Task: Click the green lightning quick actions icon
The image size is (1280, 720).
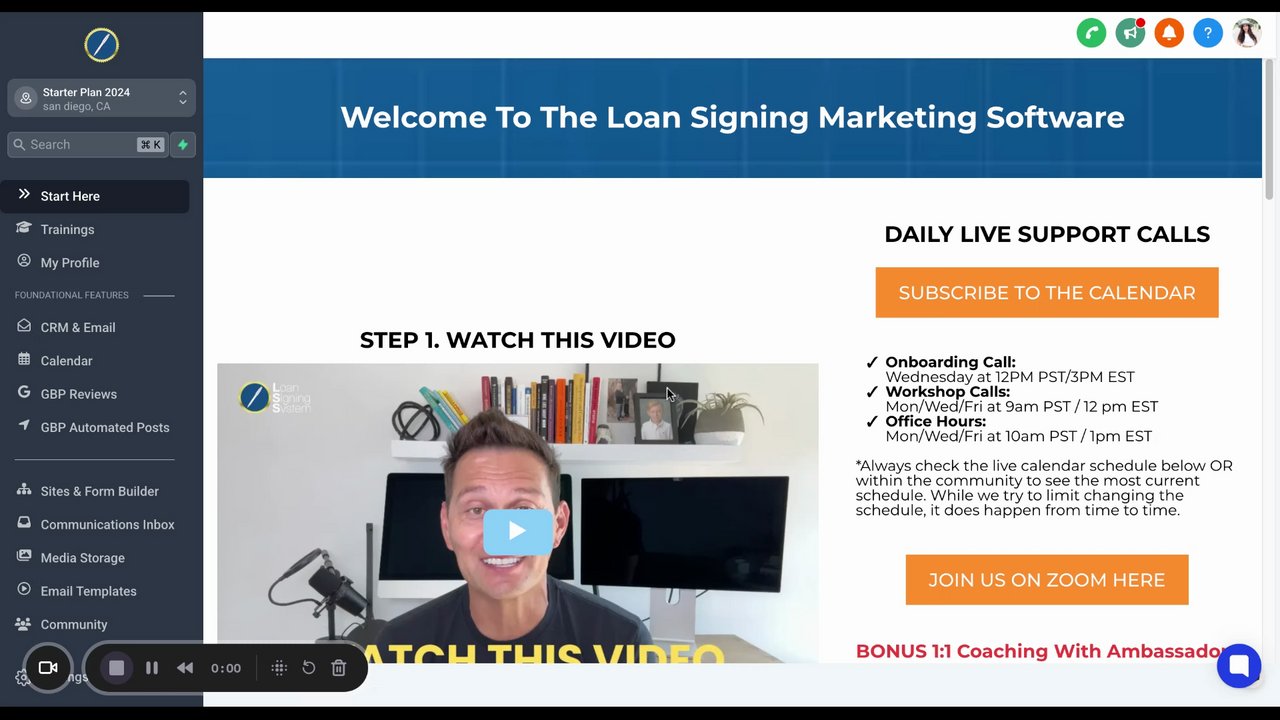Action: coord(183,145)
